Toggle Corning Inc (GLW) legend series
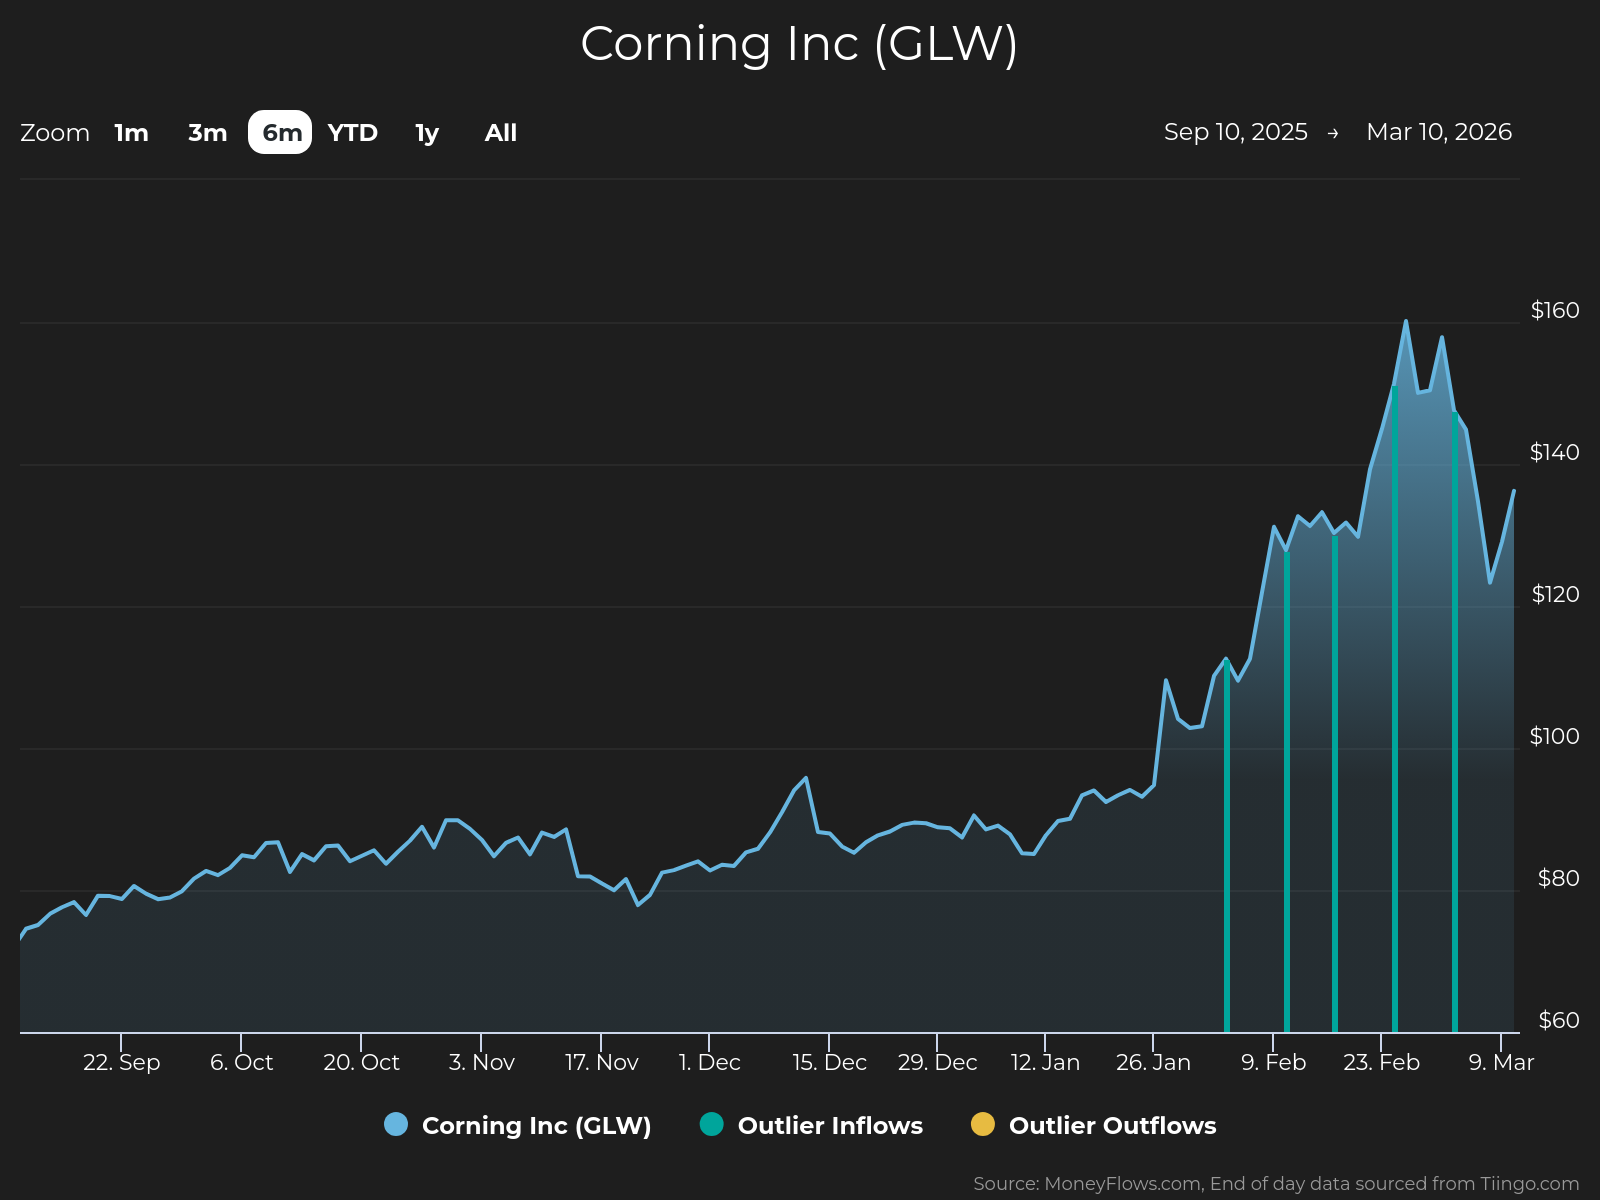The image size is (1600, 1200). click(518, 1125)
